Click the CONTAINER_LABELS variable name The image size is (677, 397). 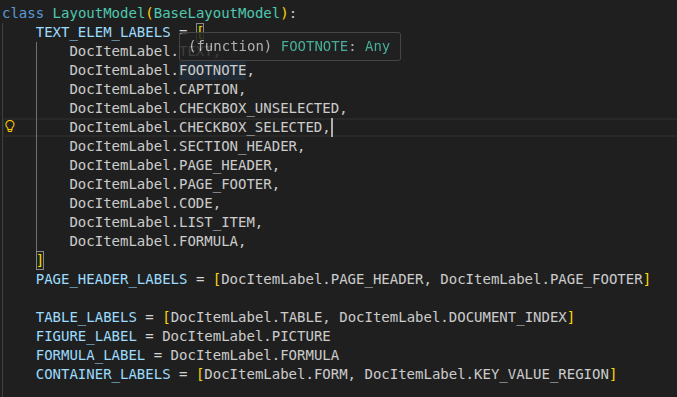[103, 375]
